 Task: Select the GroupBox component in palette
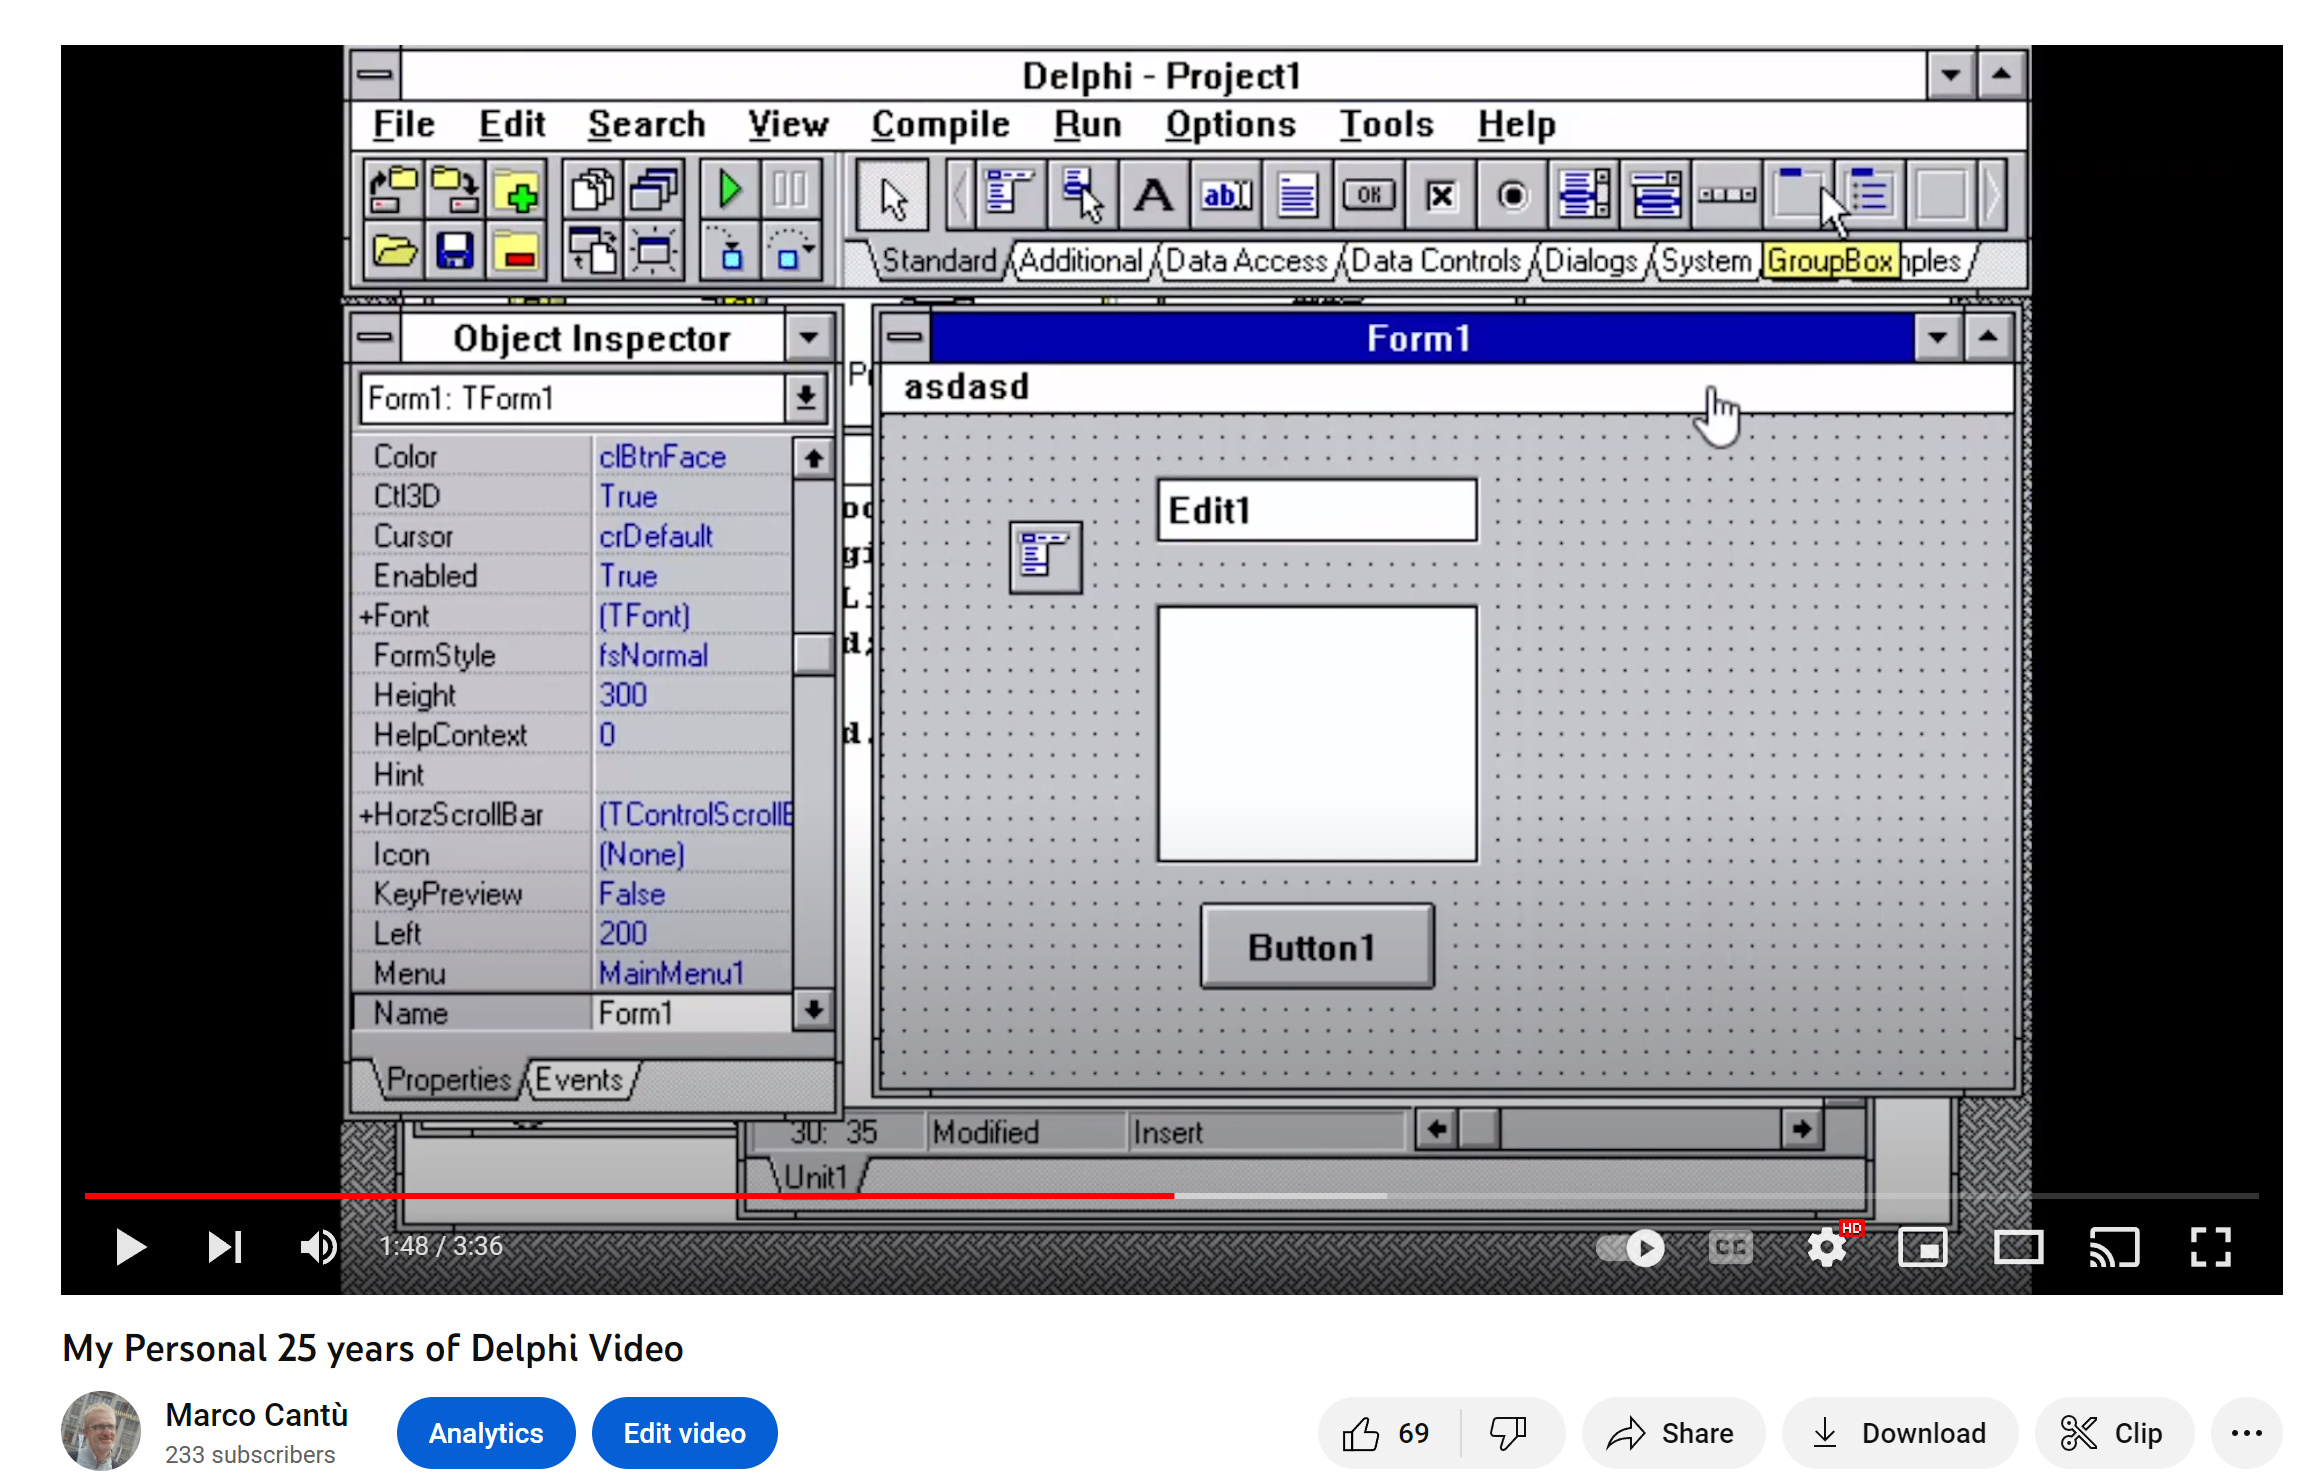[1798, 194]
